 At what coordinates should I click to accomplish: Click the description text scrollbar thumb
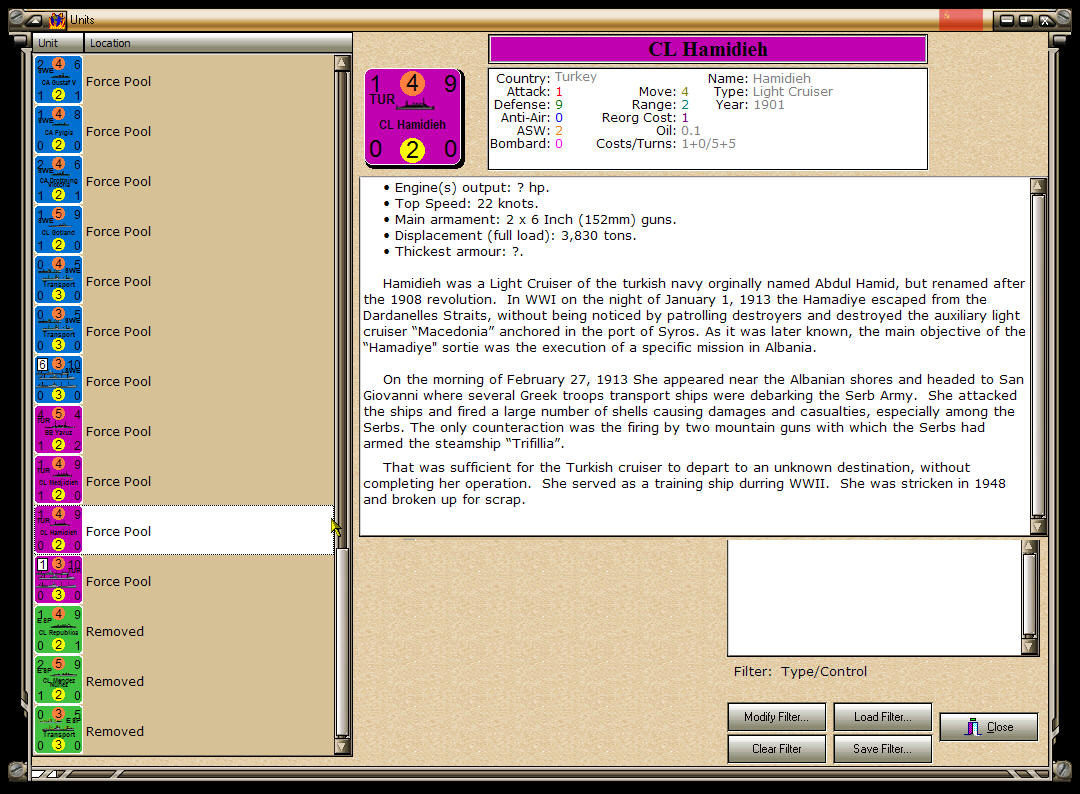(1038, 355)
